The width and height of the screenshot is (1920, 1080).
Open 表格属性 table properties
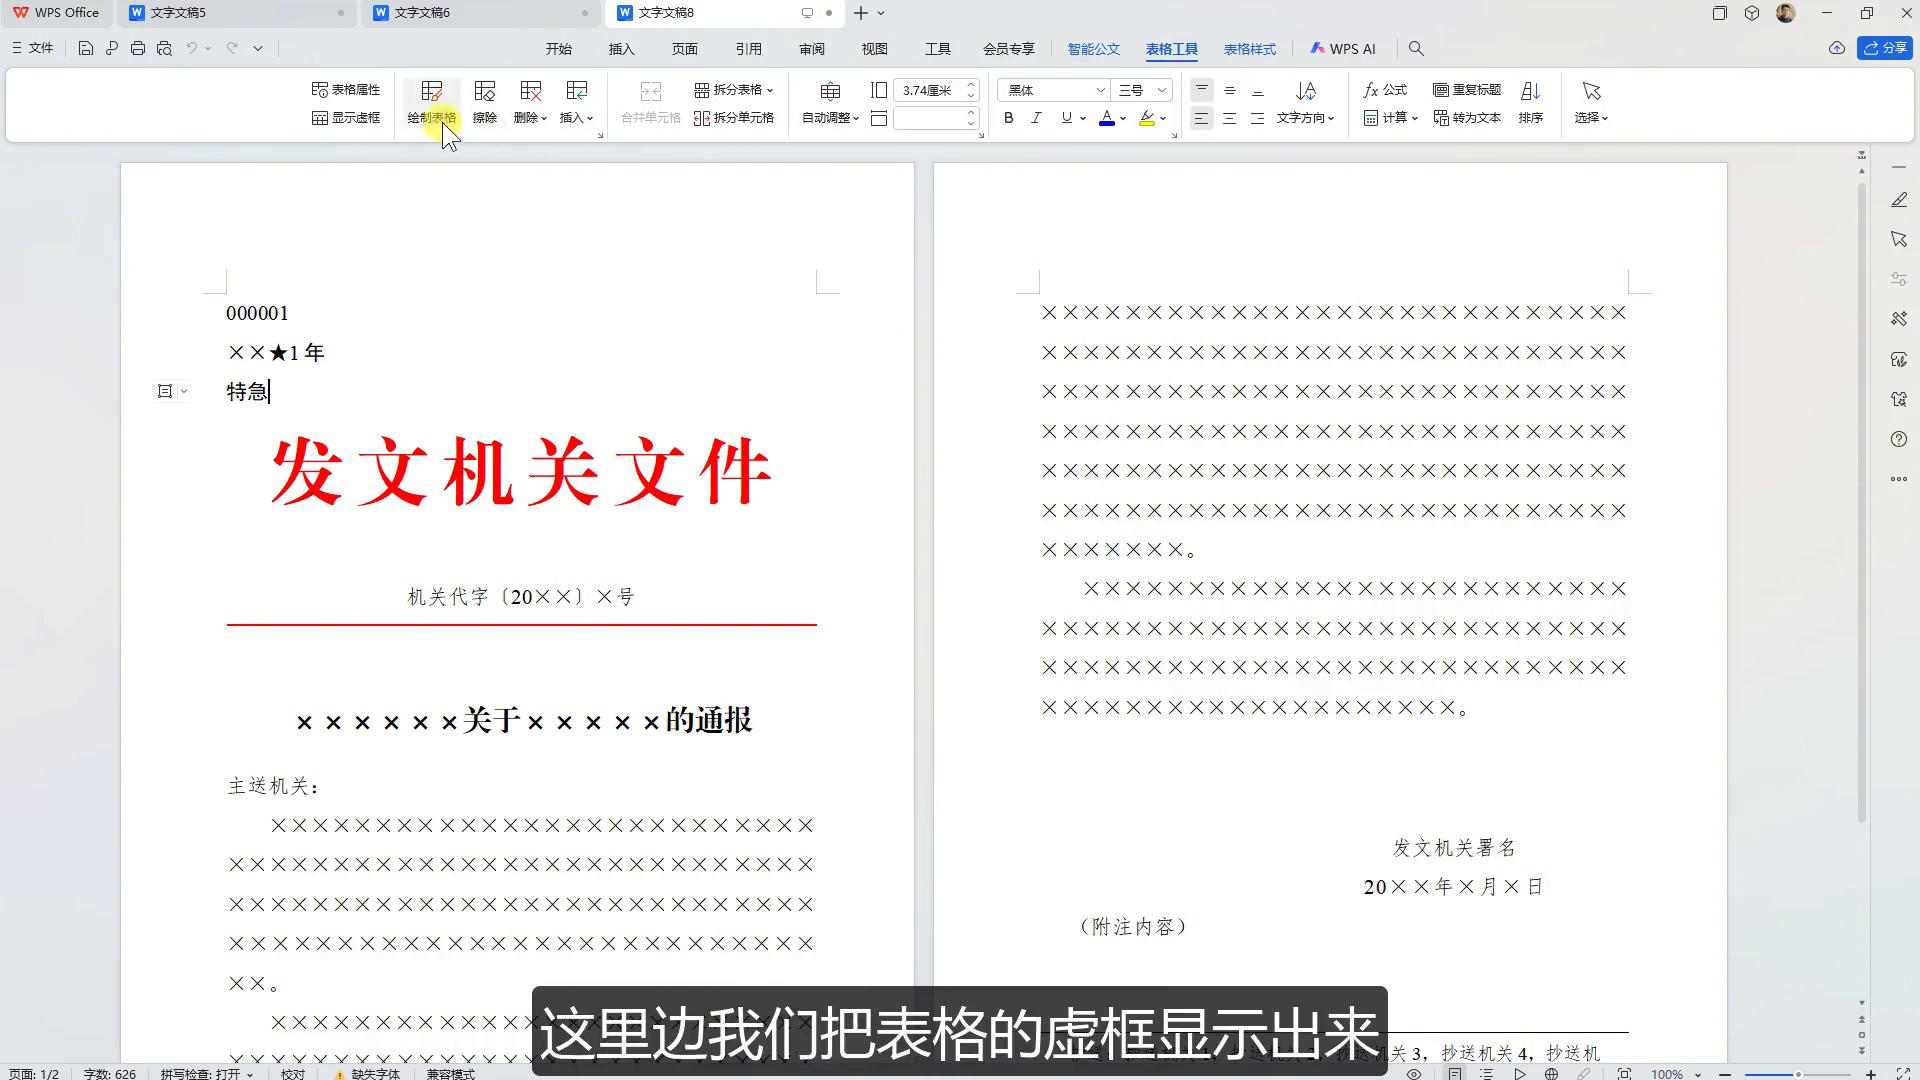[346, 88]
